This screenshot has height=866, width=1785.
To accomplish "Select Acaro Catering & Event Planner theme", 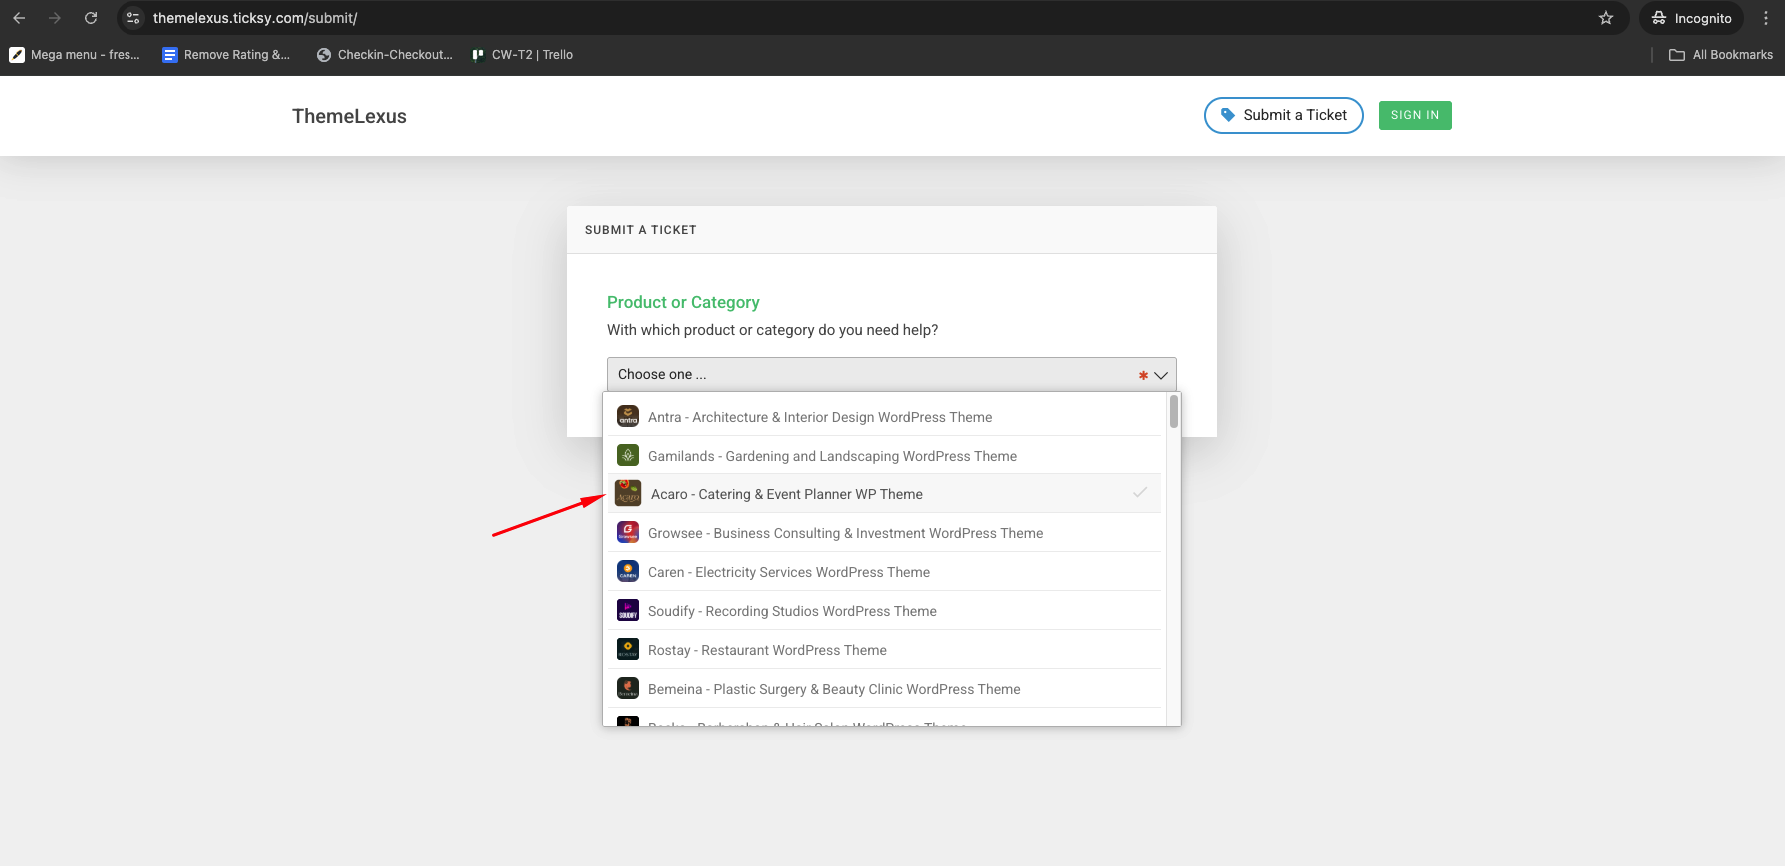I will point(883,494).
